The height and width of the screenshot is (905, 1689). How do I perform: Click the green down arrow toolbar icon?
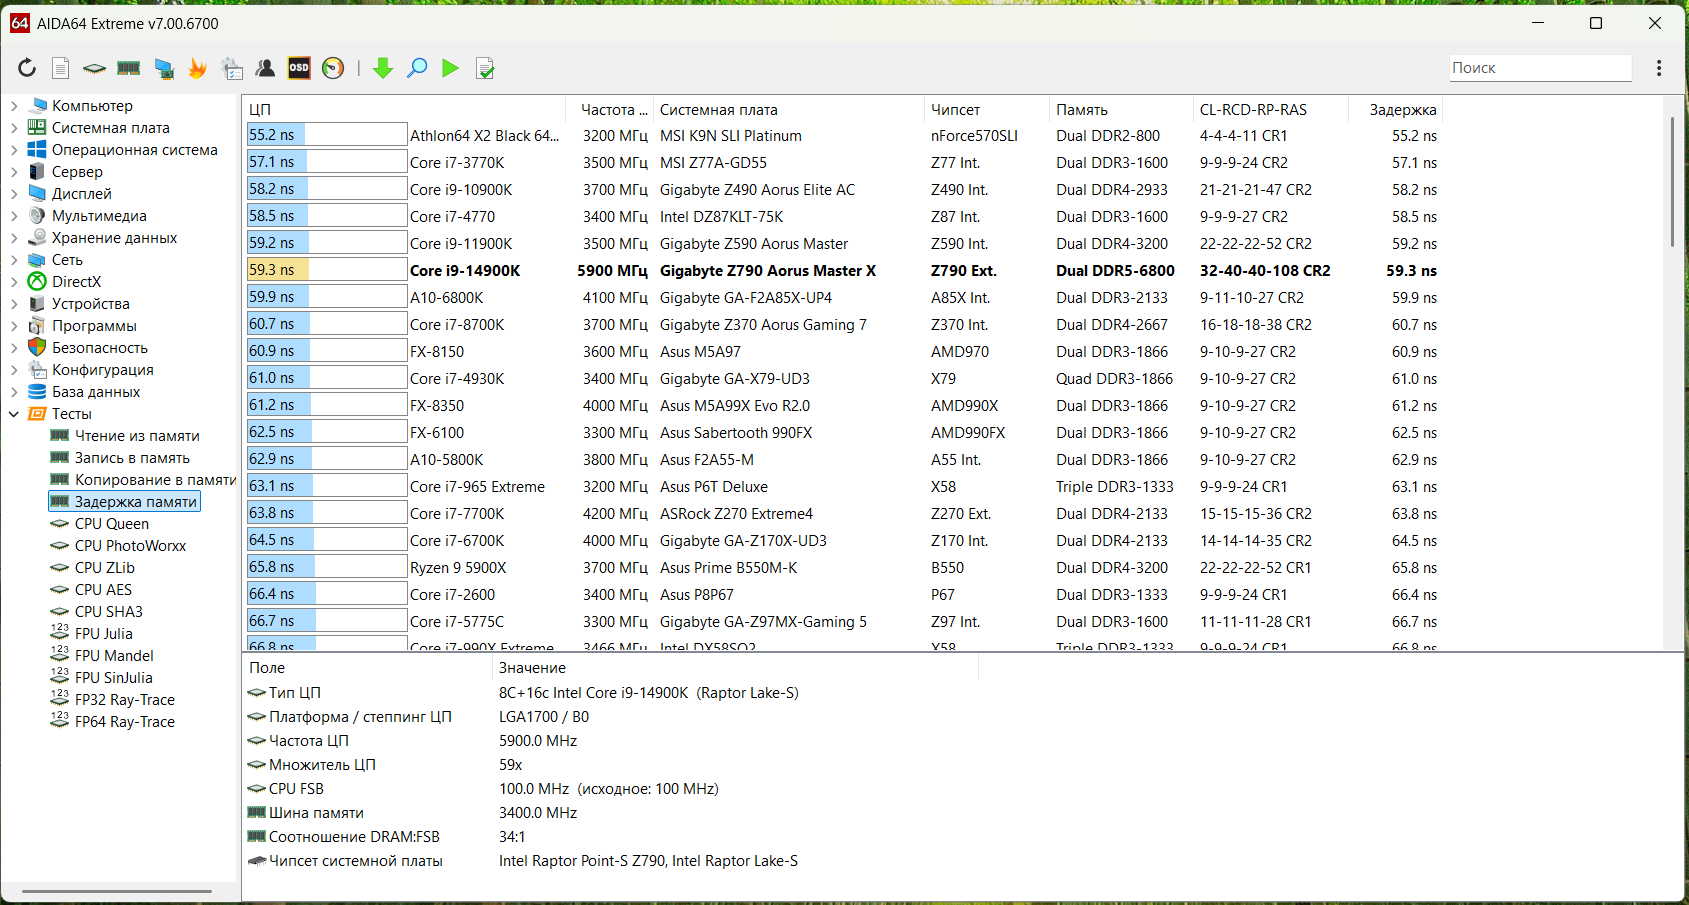(383, 68)
